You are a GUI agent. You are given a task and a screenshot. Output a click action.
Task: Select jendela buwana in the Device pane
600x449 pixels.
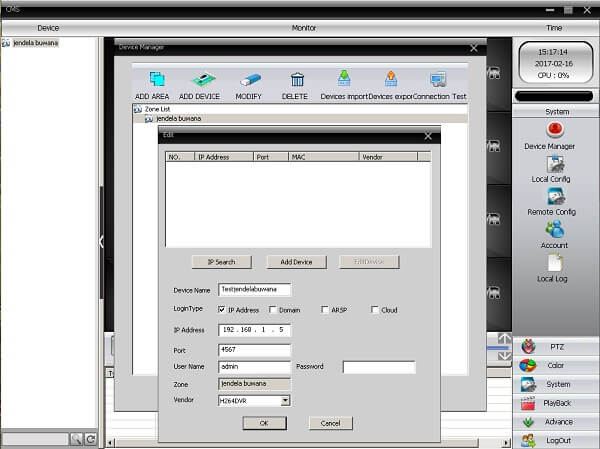[x=36, y=43]
